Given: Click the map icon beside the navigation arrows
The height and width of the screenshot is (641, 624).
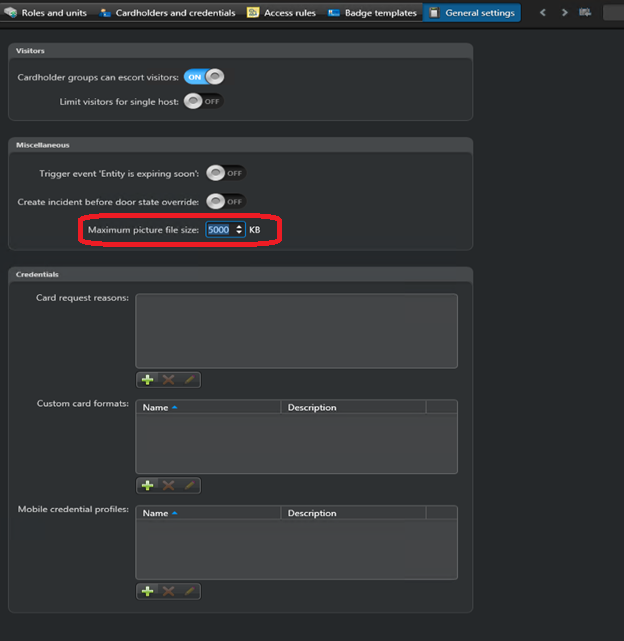Looking at the screenshot, I should [585, 13].
